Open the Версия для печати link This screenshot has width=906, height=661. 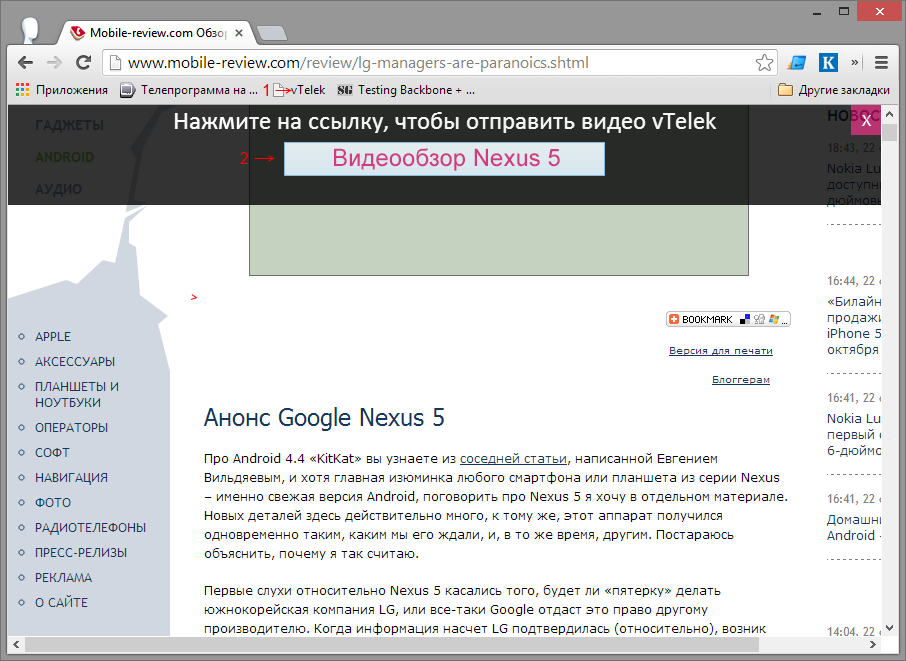click(x=721, y=350)
